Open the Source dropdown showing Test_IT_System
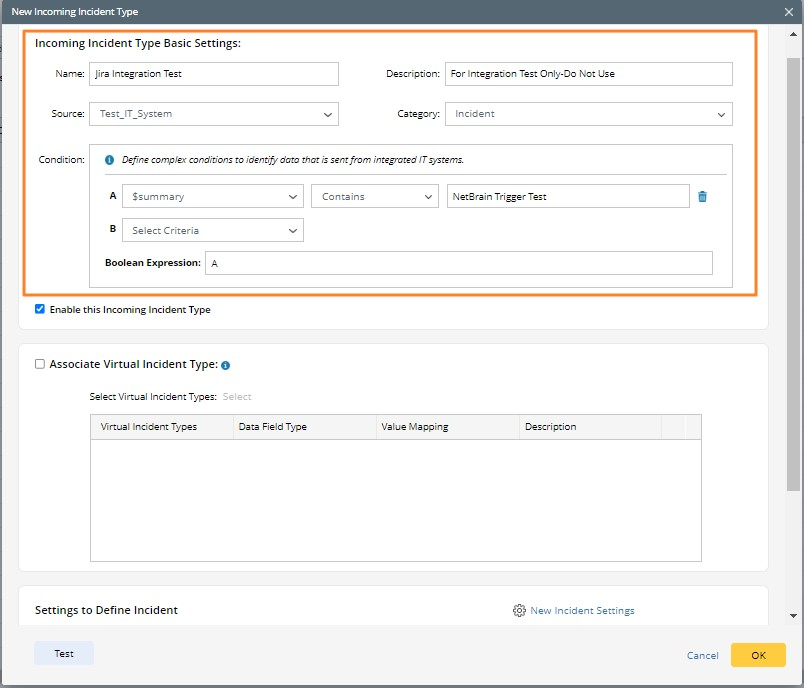This screenshot has width=804, height=688. 214,114
